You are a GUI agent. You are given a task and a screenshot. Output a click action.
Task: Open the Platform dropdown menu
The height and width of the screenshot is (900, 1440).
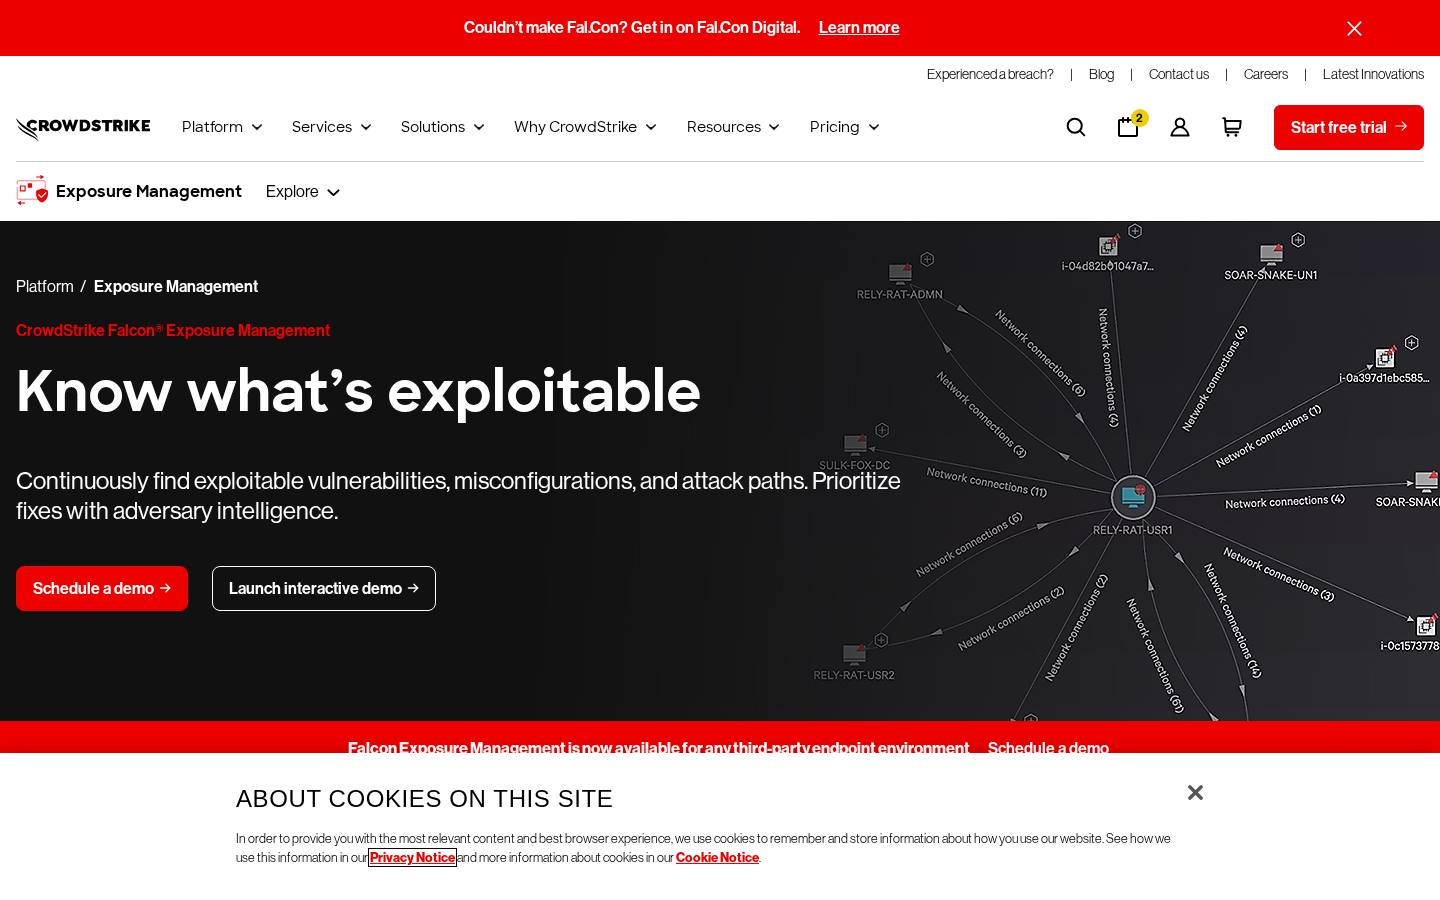(x=222, y=127)
